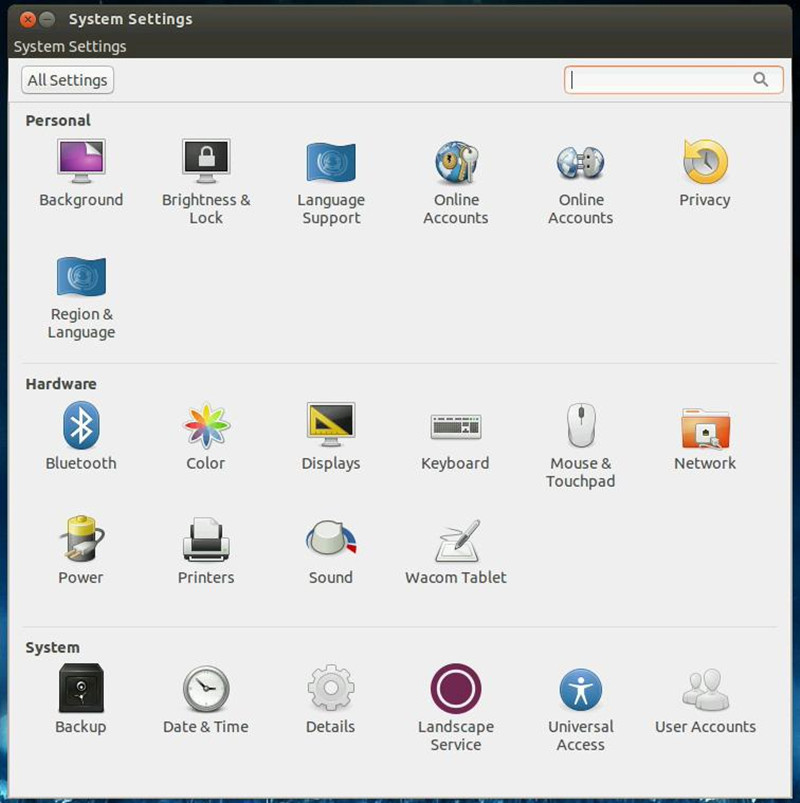Viewport: 800px width, 803px height.
Task: Click the magnifier icon in search box
Action: [x=761, y=79]
